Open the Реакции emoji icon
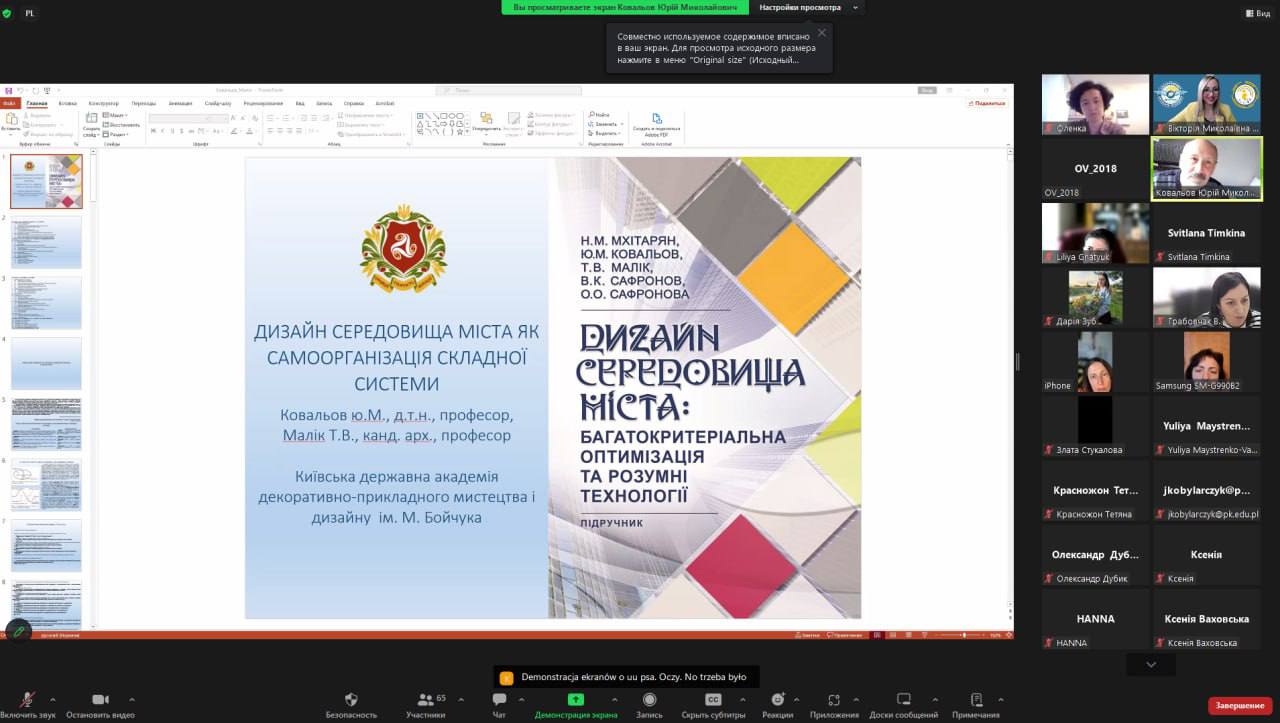1280x723 pixels. coord(777,700)
